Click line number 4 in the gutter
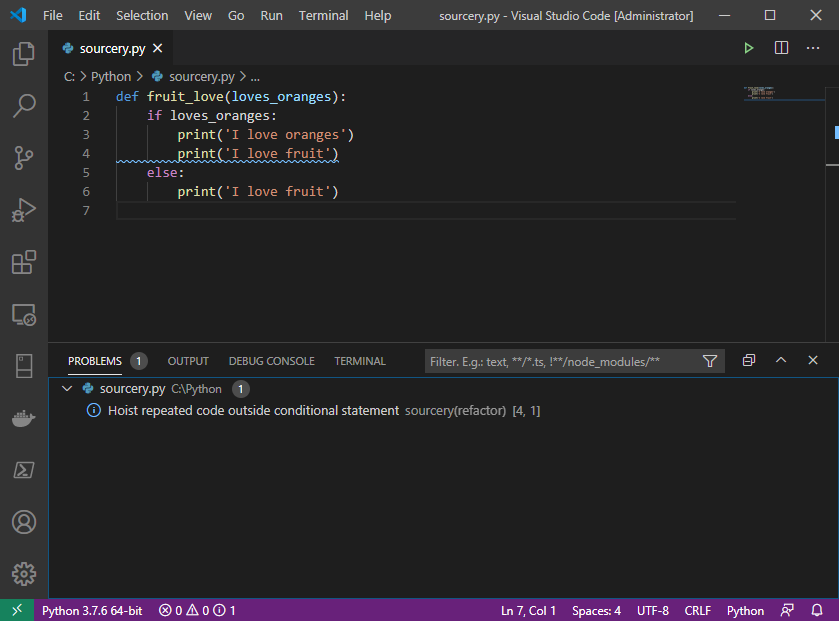Image resolution: width=839 pixels, height=621 pixels. pos(86,154)
